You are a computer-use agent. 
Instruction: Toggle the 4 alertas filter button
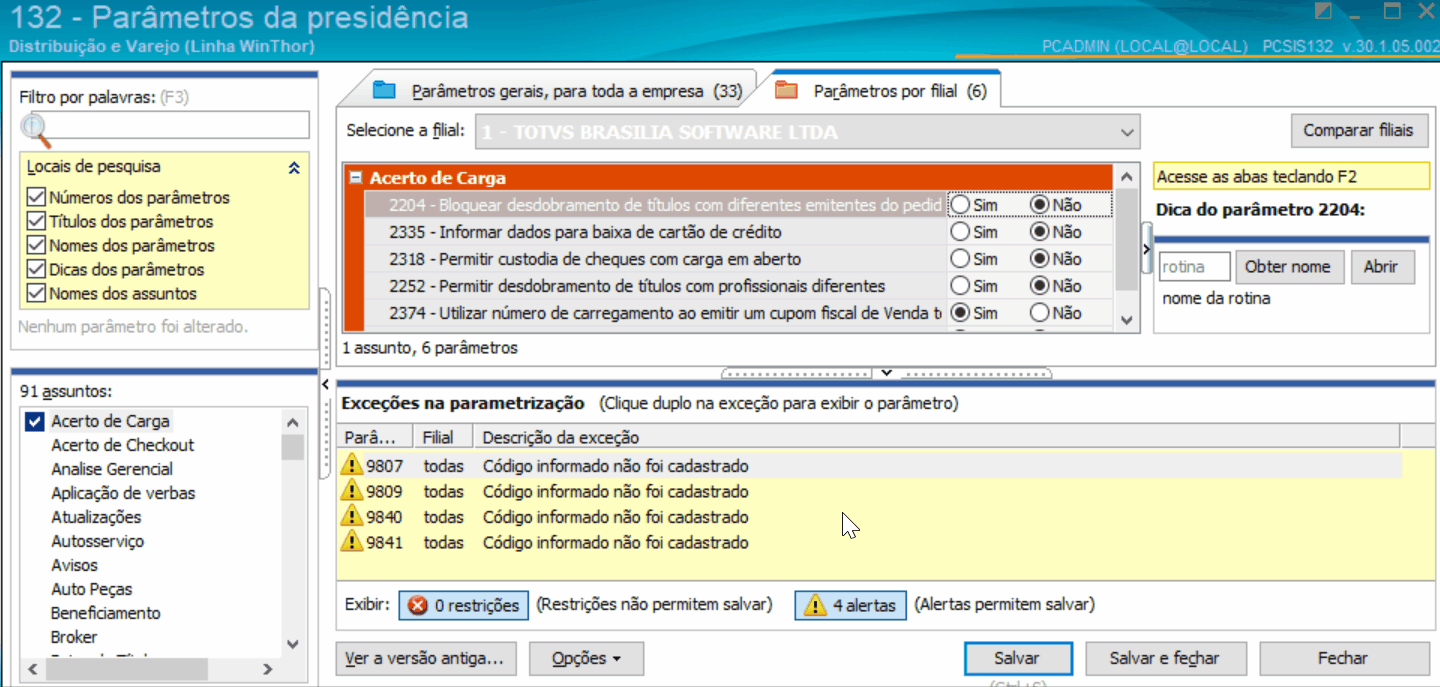click(851, 605)
